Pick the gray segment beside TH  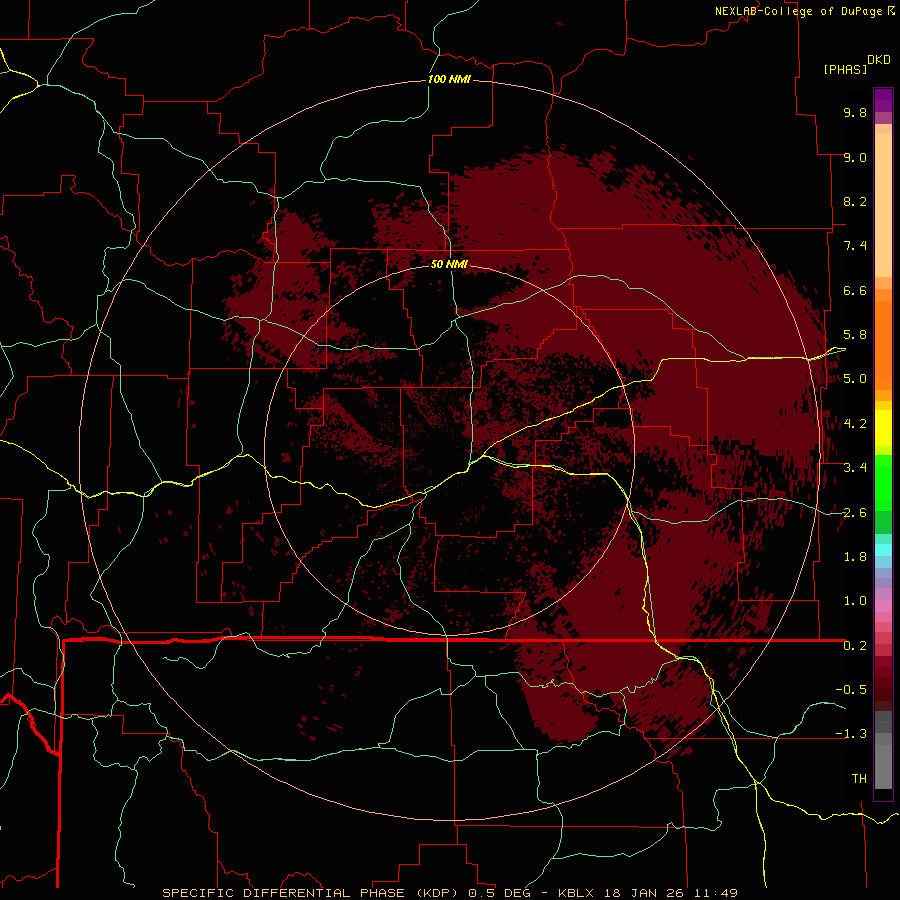pos(883,766)
